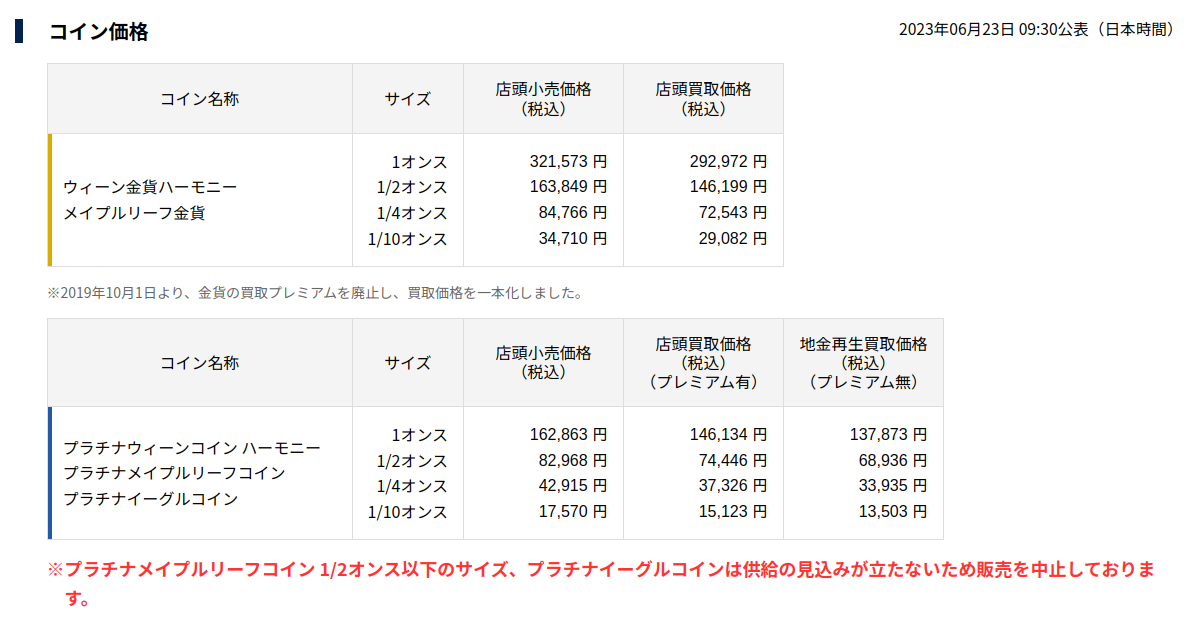Select プラチナメイプルリーフコイン in the platinum table

point(174,473)
